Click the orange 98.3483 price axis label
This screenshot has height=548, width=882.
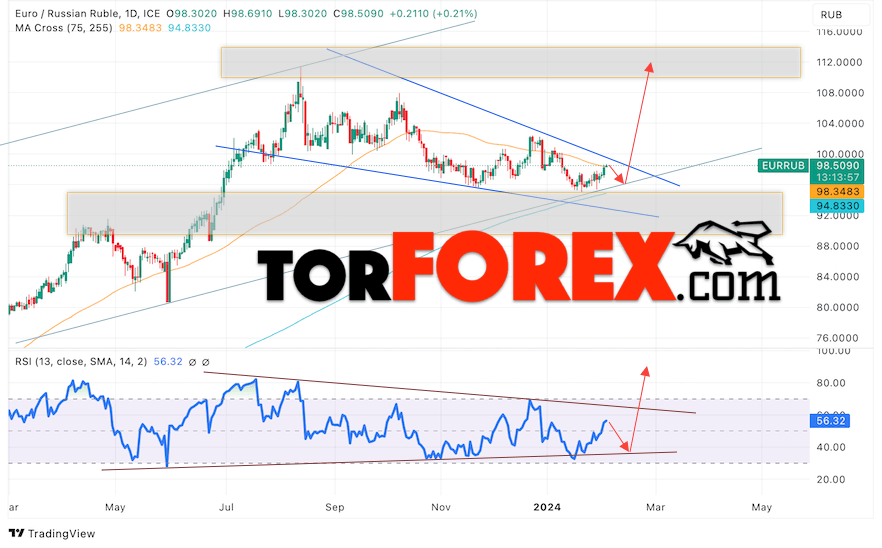click(x=838, y=192)
